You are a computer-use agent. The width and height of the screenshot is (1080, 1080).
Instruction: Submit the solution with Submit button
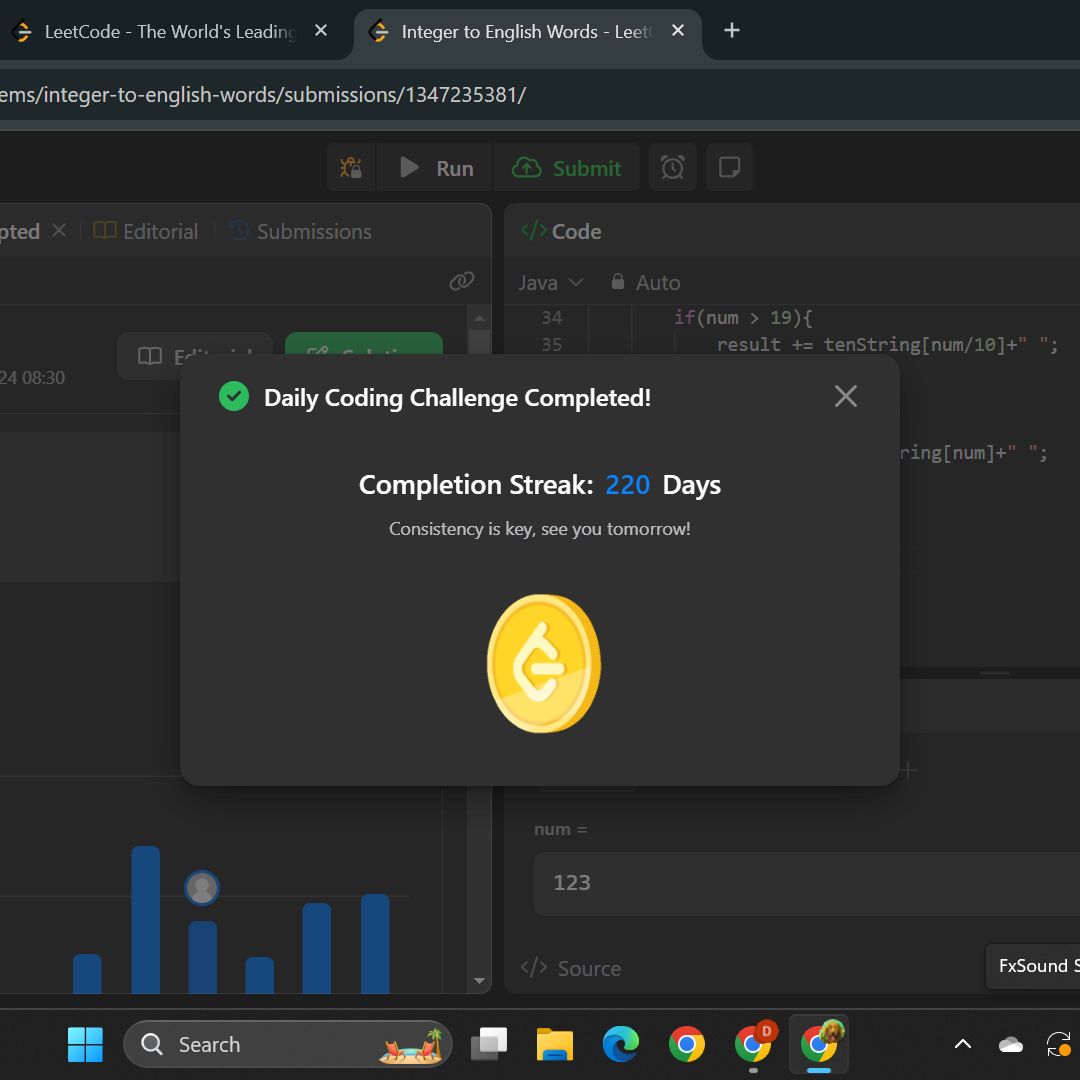567,168
